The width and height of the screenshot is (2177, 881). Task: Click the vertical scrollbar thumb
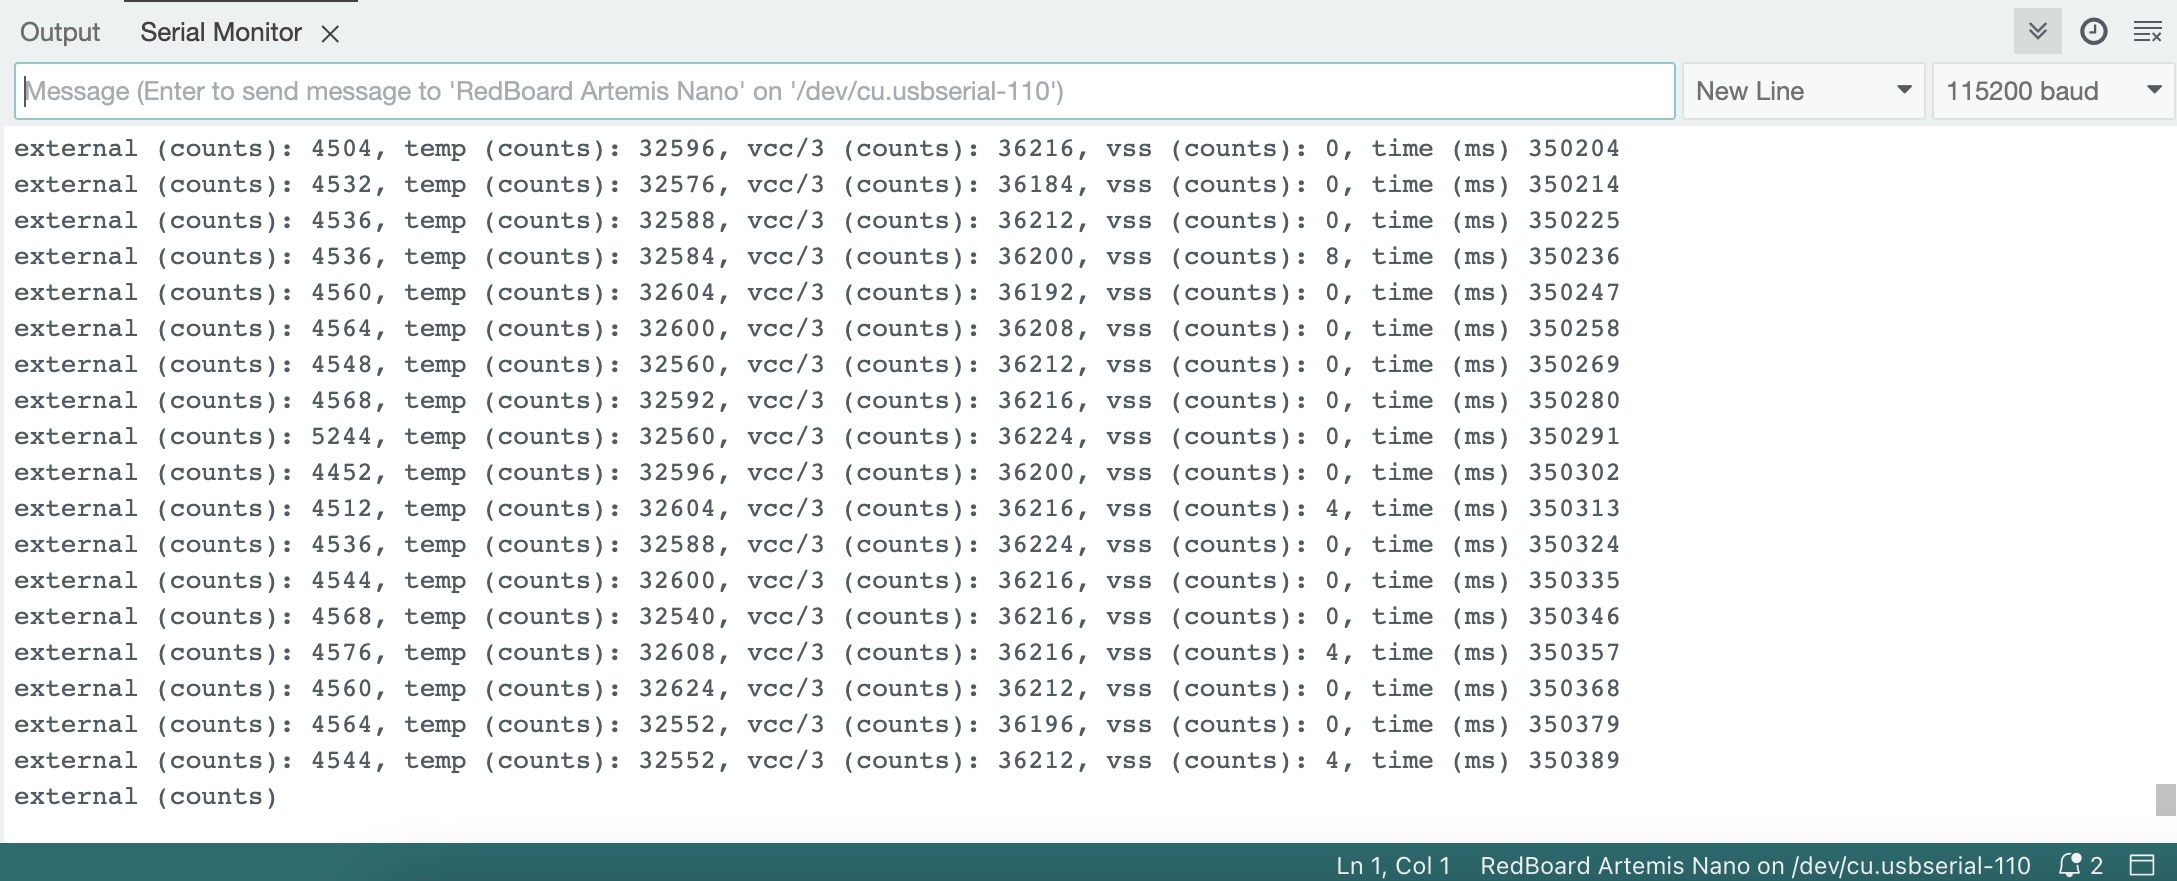click(x=2165, y=800)
